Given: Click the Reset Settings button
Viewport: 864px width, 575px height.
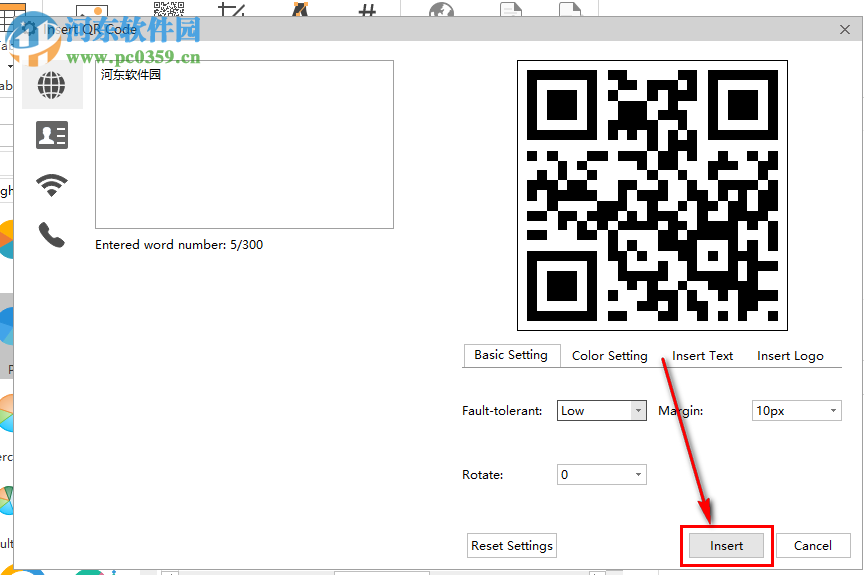Looking at the screenshot, I should 512,545.
